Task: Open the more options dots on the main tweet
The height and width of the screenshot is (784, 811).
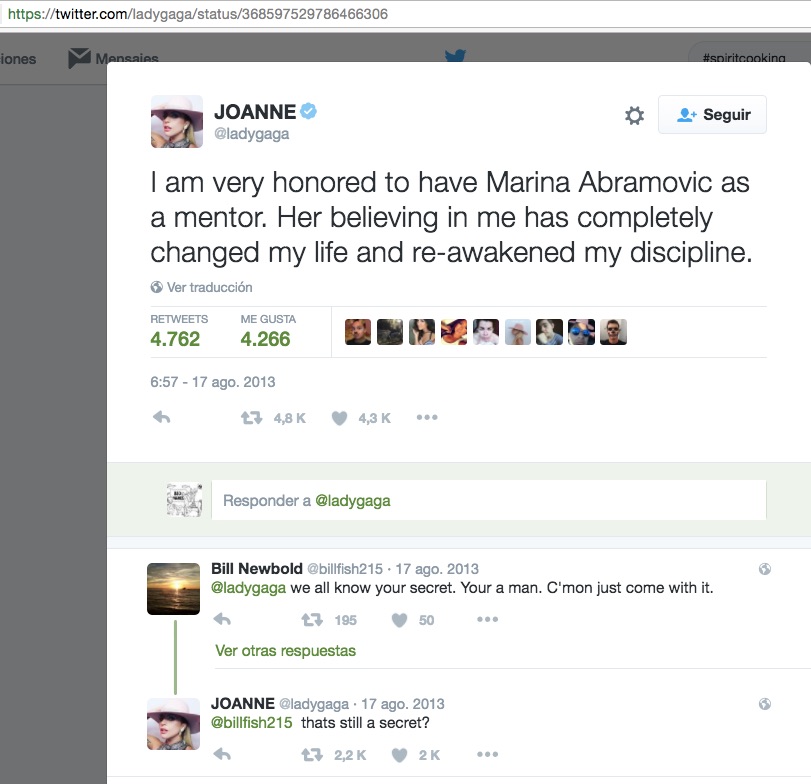Action: pos(427,417)
